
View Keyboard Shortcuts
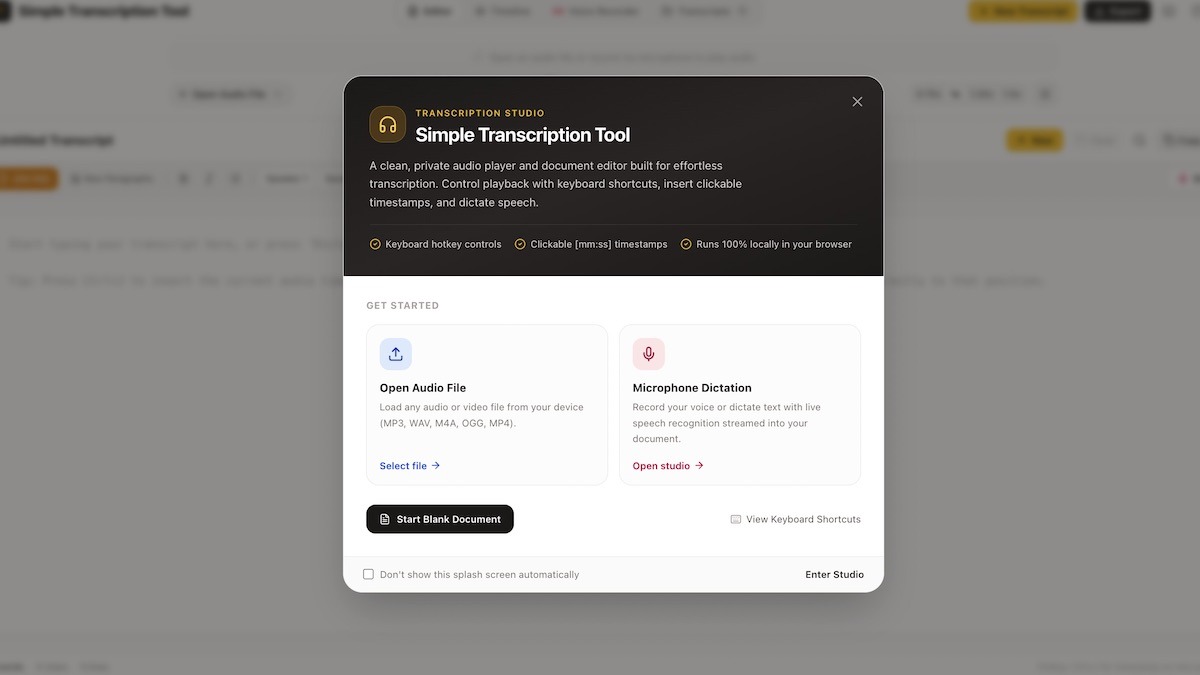coord(795,520)
